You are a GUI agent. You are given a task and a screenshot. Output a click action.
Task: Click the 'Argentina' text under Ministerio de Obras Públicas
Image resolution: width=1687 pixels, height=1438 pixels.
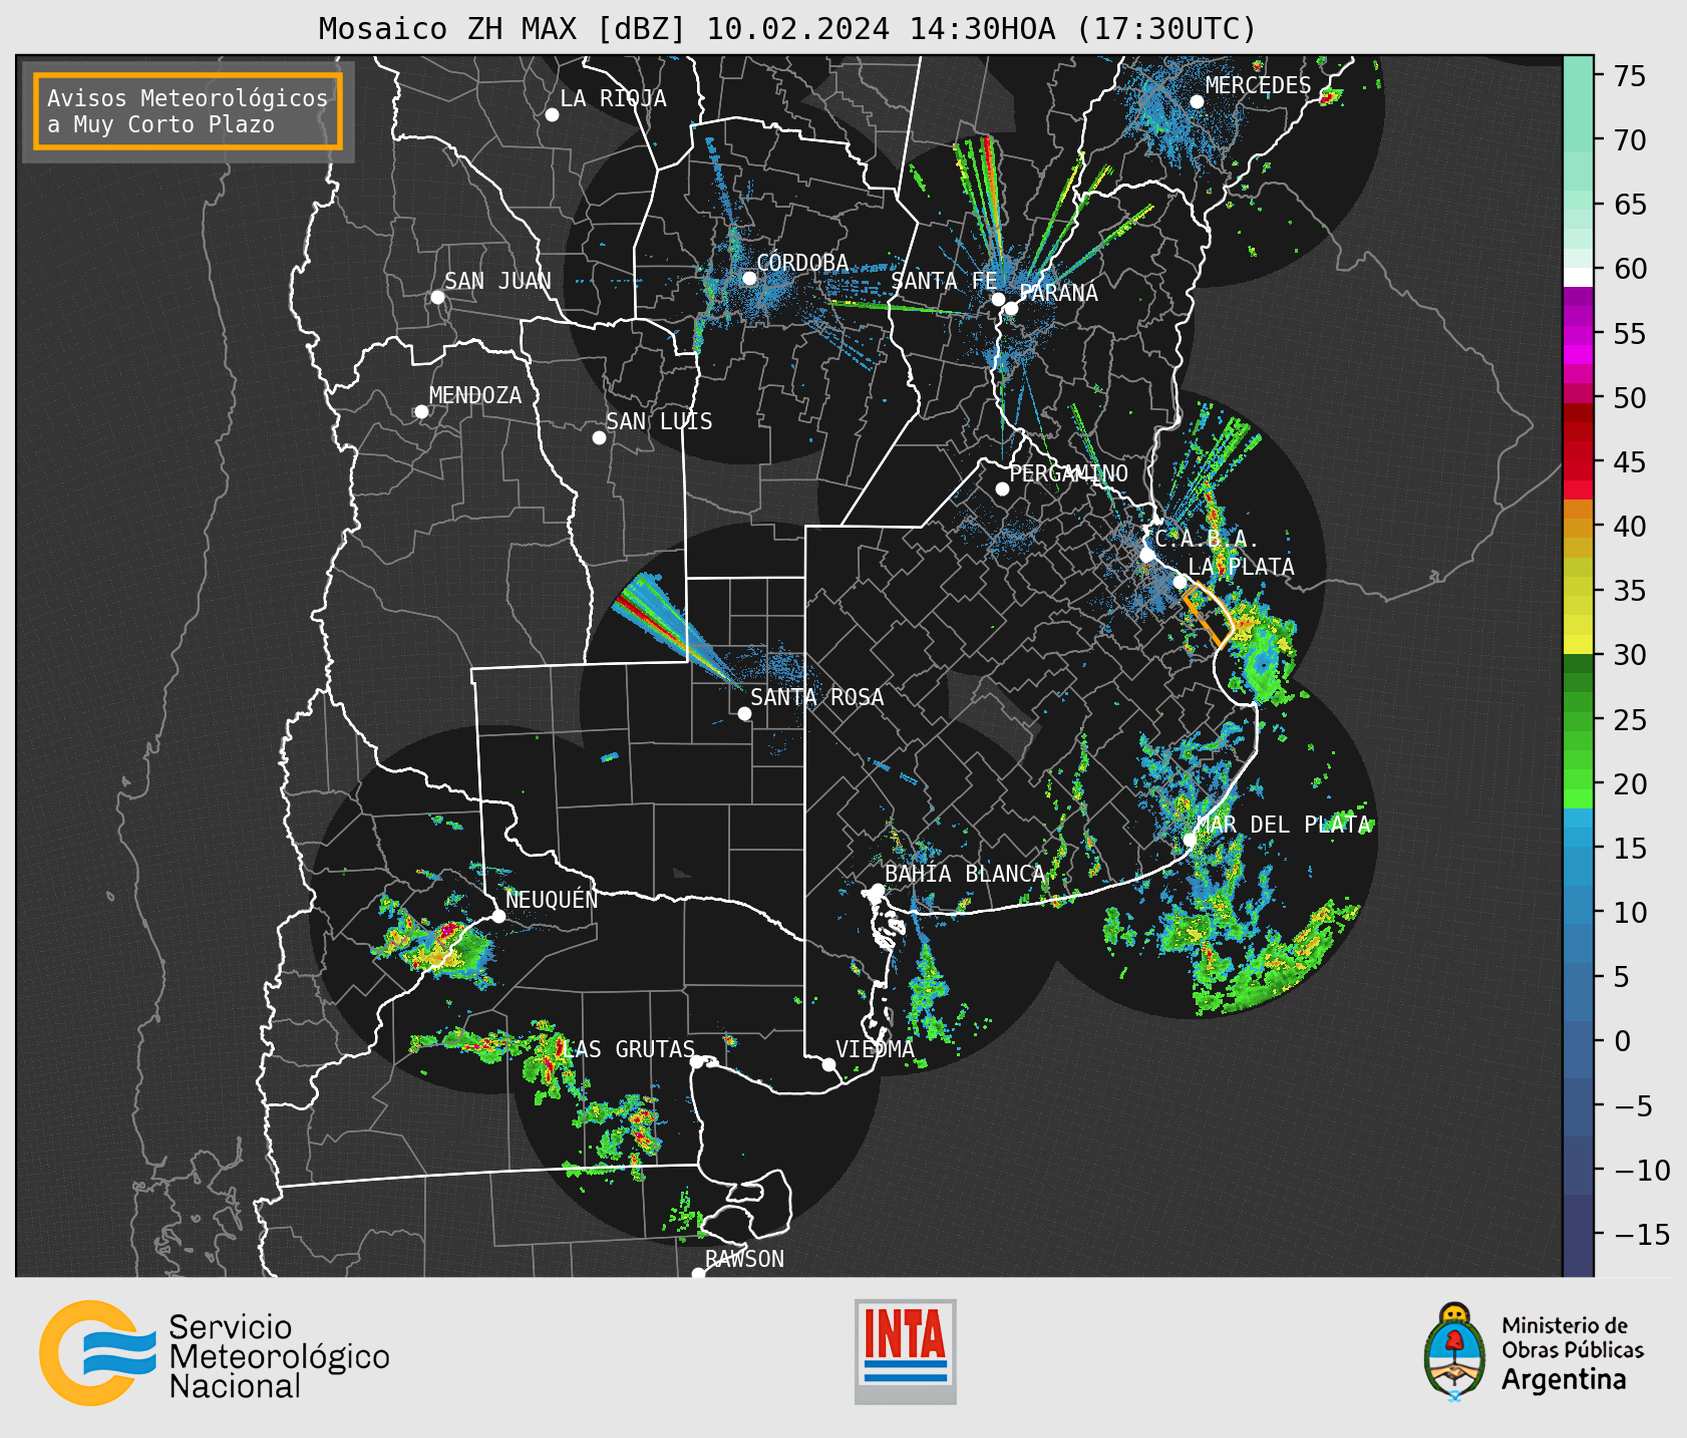(x=1564, y=1380)
